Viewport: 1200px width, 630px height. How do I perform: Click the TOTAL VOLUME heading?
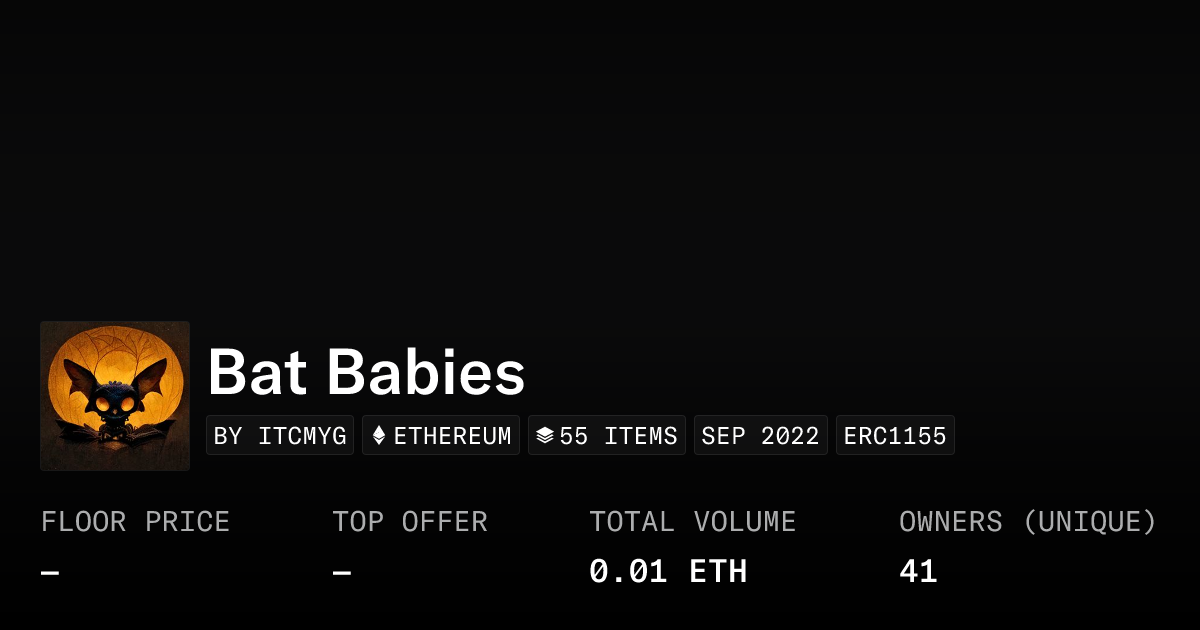pyautogui.click(x=692, y=522)
